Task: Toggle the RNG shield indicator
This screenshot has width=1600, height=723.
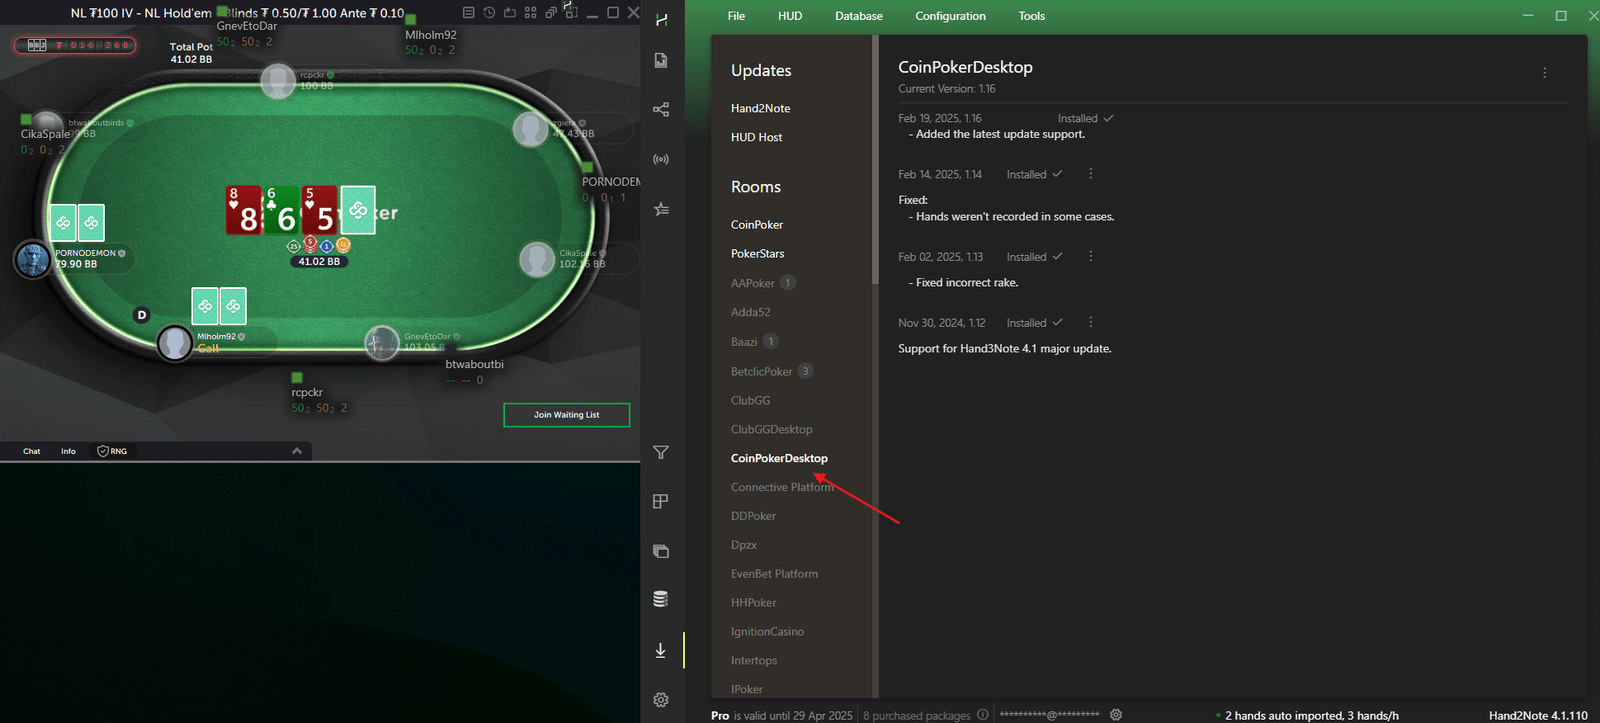Action: pyautogui.click(x=112, y=451)
